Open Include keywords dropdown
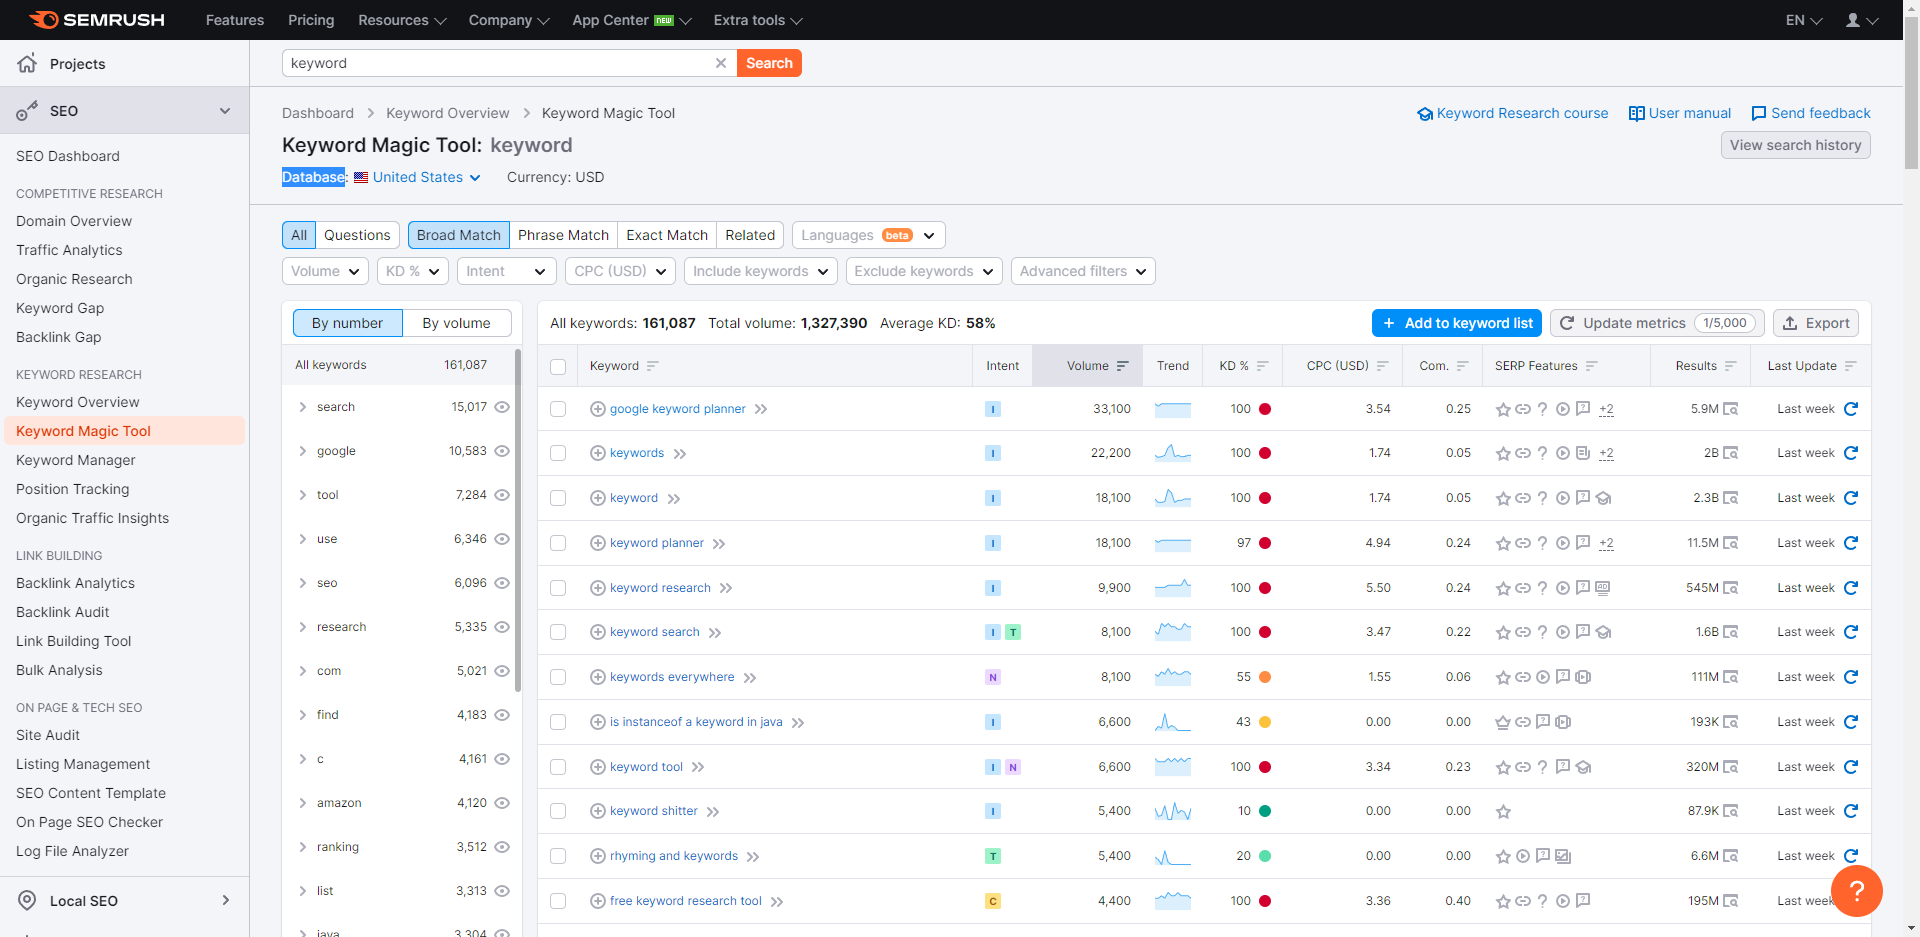1920x937 pixels. tap(760, 271)
